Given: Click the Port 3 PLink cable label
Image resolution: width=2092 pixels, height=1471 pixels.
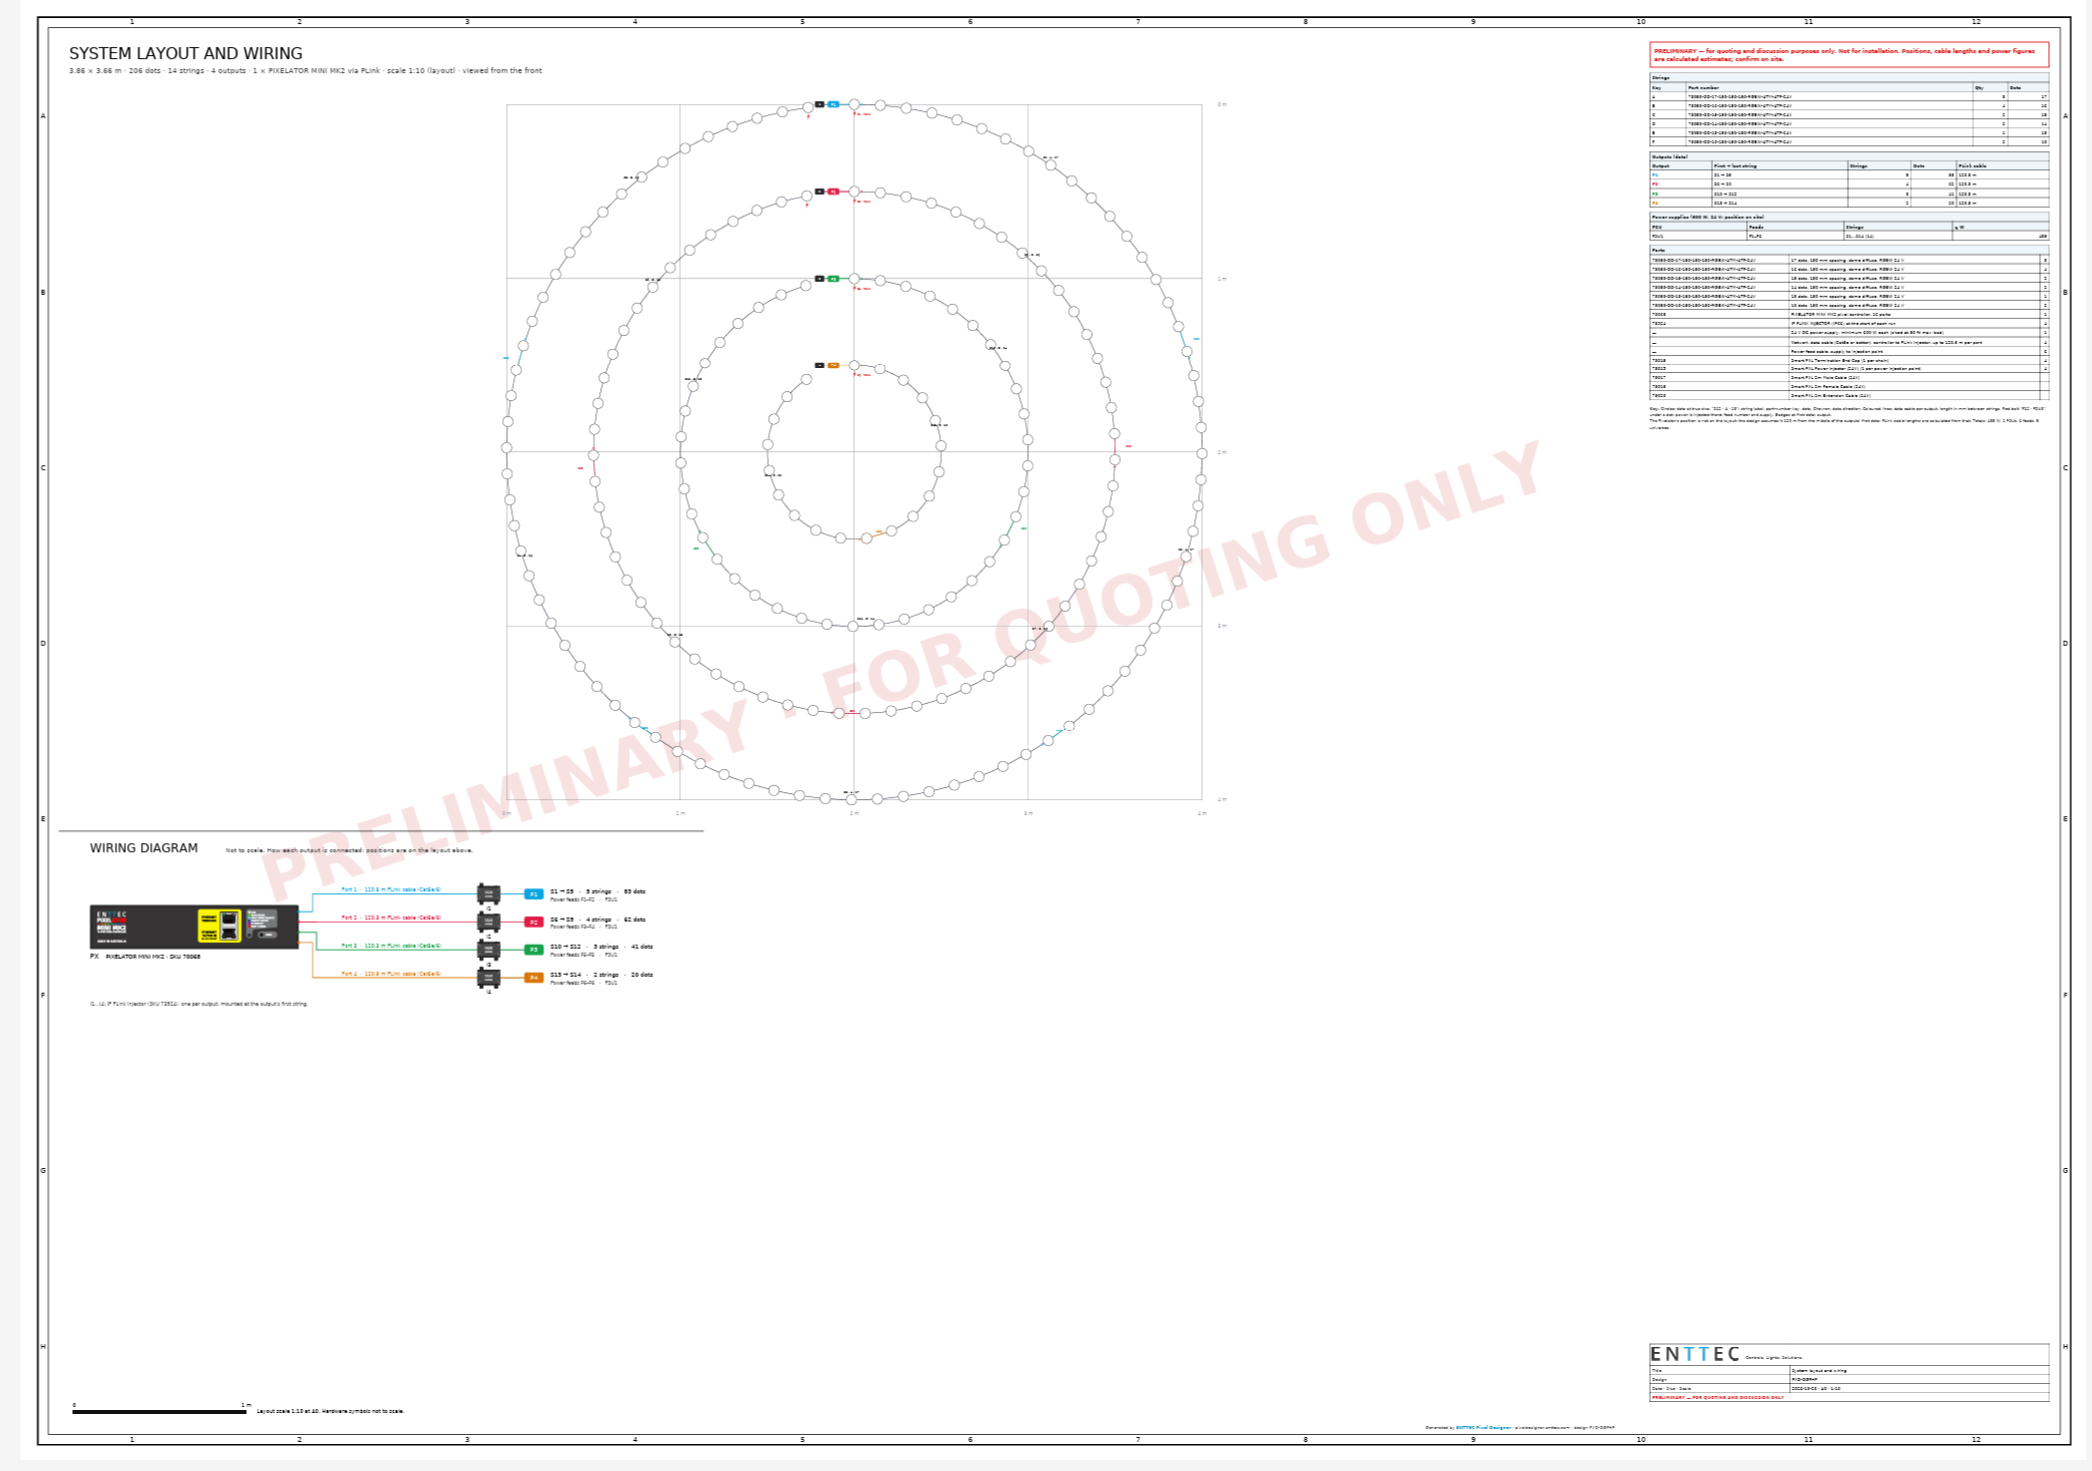Looking at the screenshot, I should pos(391,945).
